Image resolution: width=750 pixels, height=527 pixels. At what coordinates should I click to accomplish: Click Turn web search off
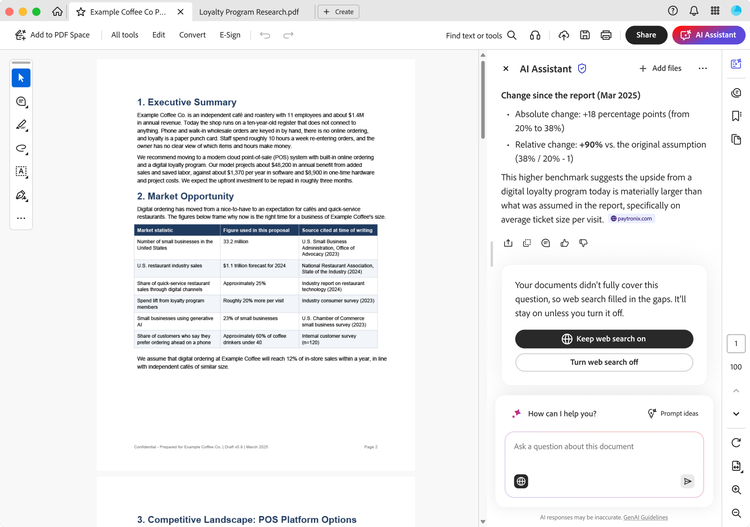(x=604, y=362)
